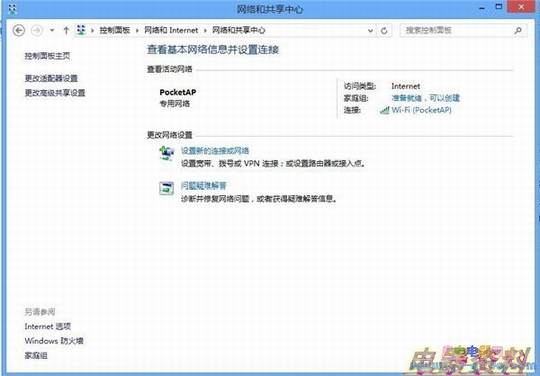The width and height of the screenshot is (540, 376).
Task: Select 控制面板 breadcrumb item
Action: point(115,30)
